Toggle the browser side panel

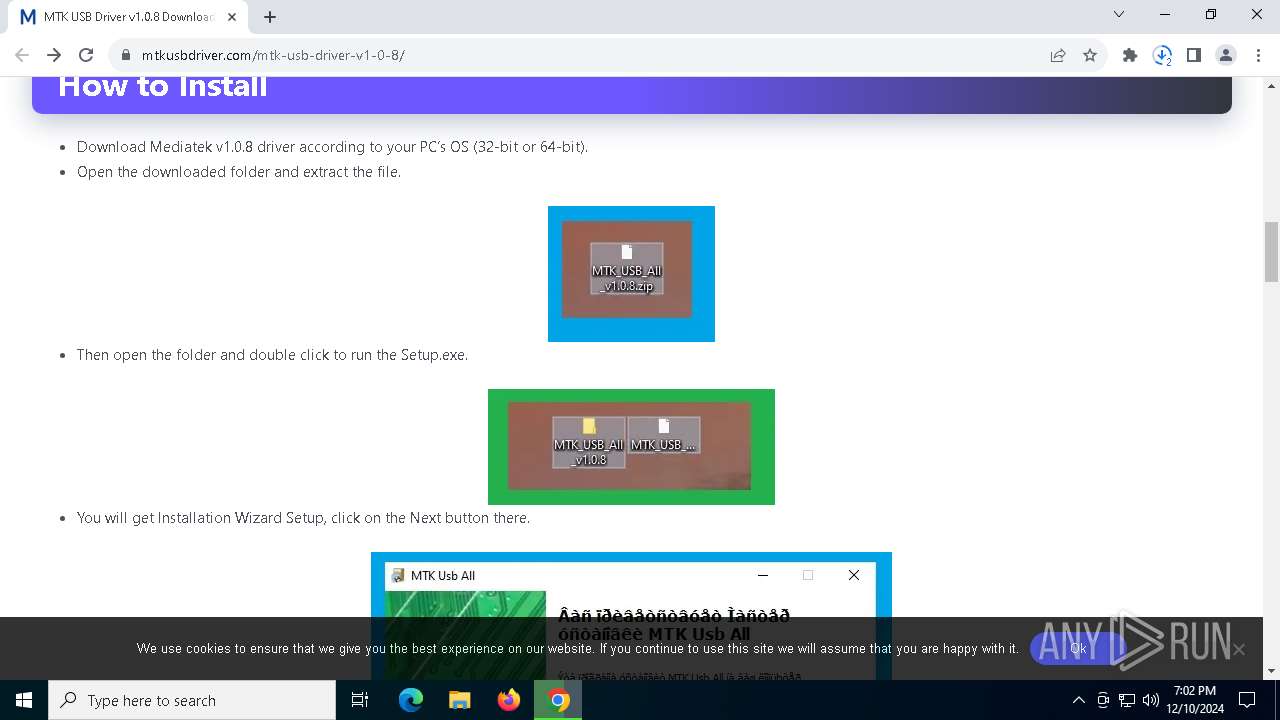[x=1194, y=55]
